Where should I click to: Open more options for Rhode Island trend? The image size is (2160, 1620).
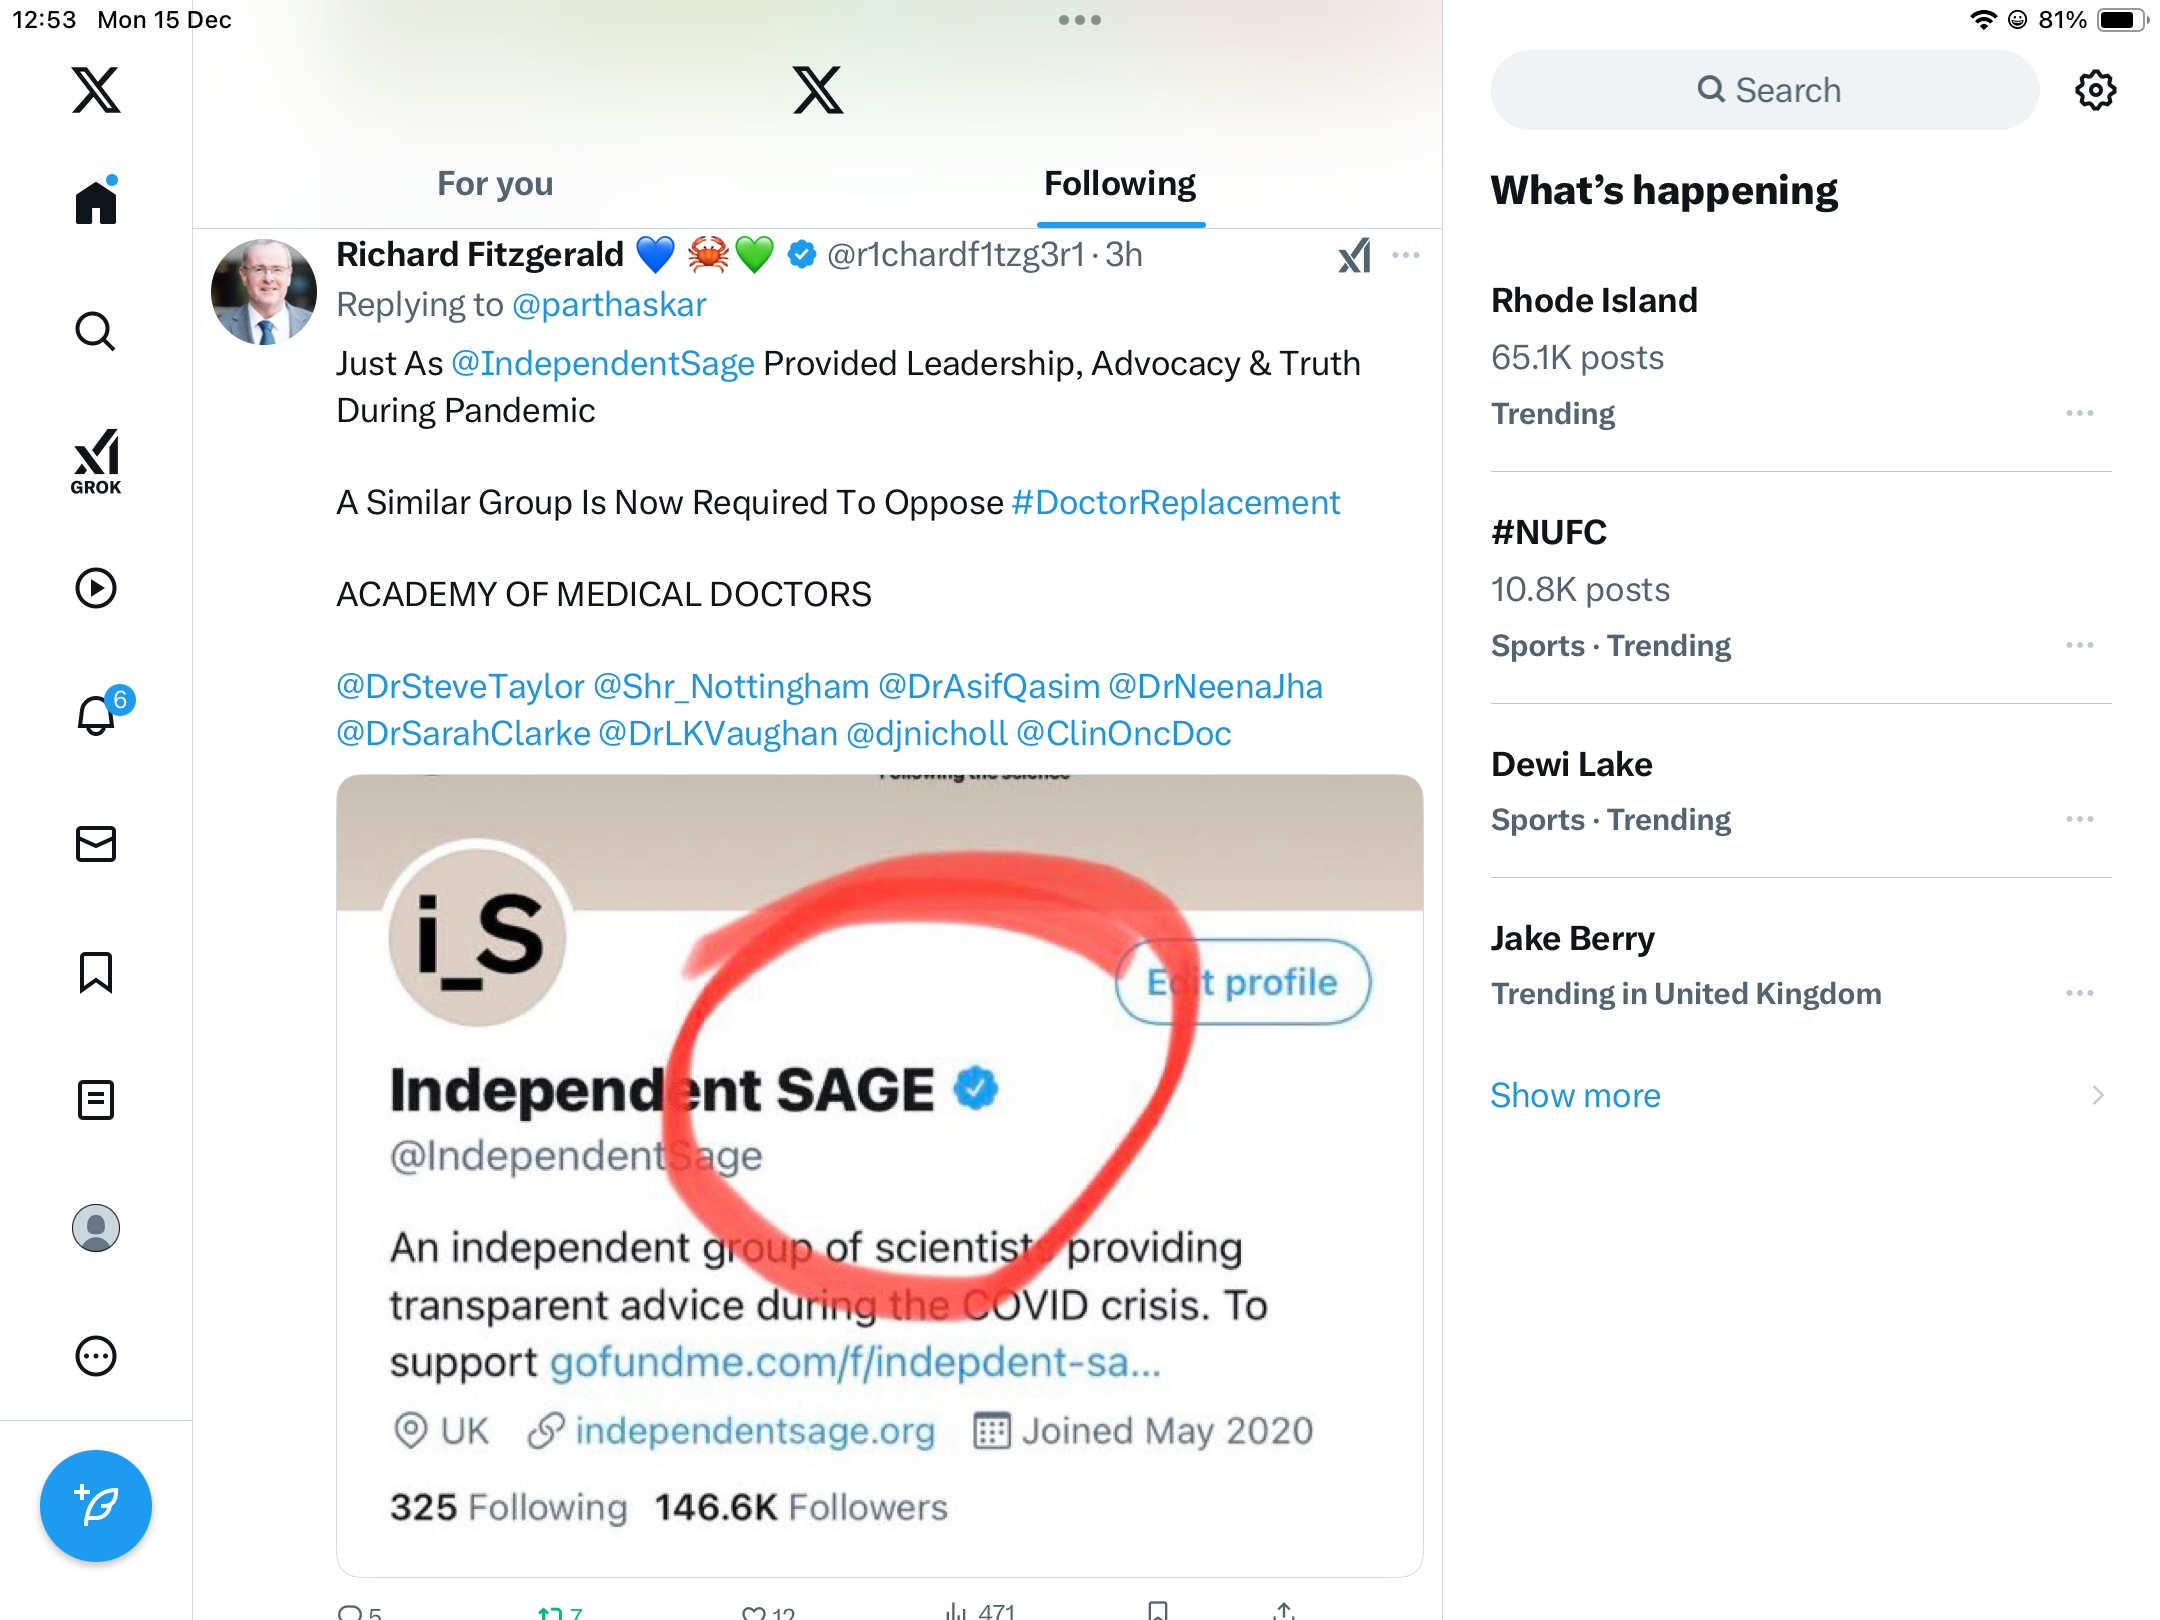(x=2080, y=413)
